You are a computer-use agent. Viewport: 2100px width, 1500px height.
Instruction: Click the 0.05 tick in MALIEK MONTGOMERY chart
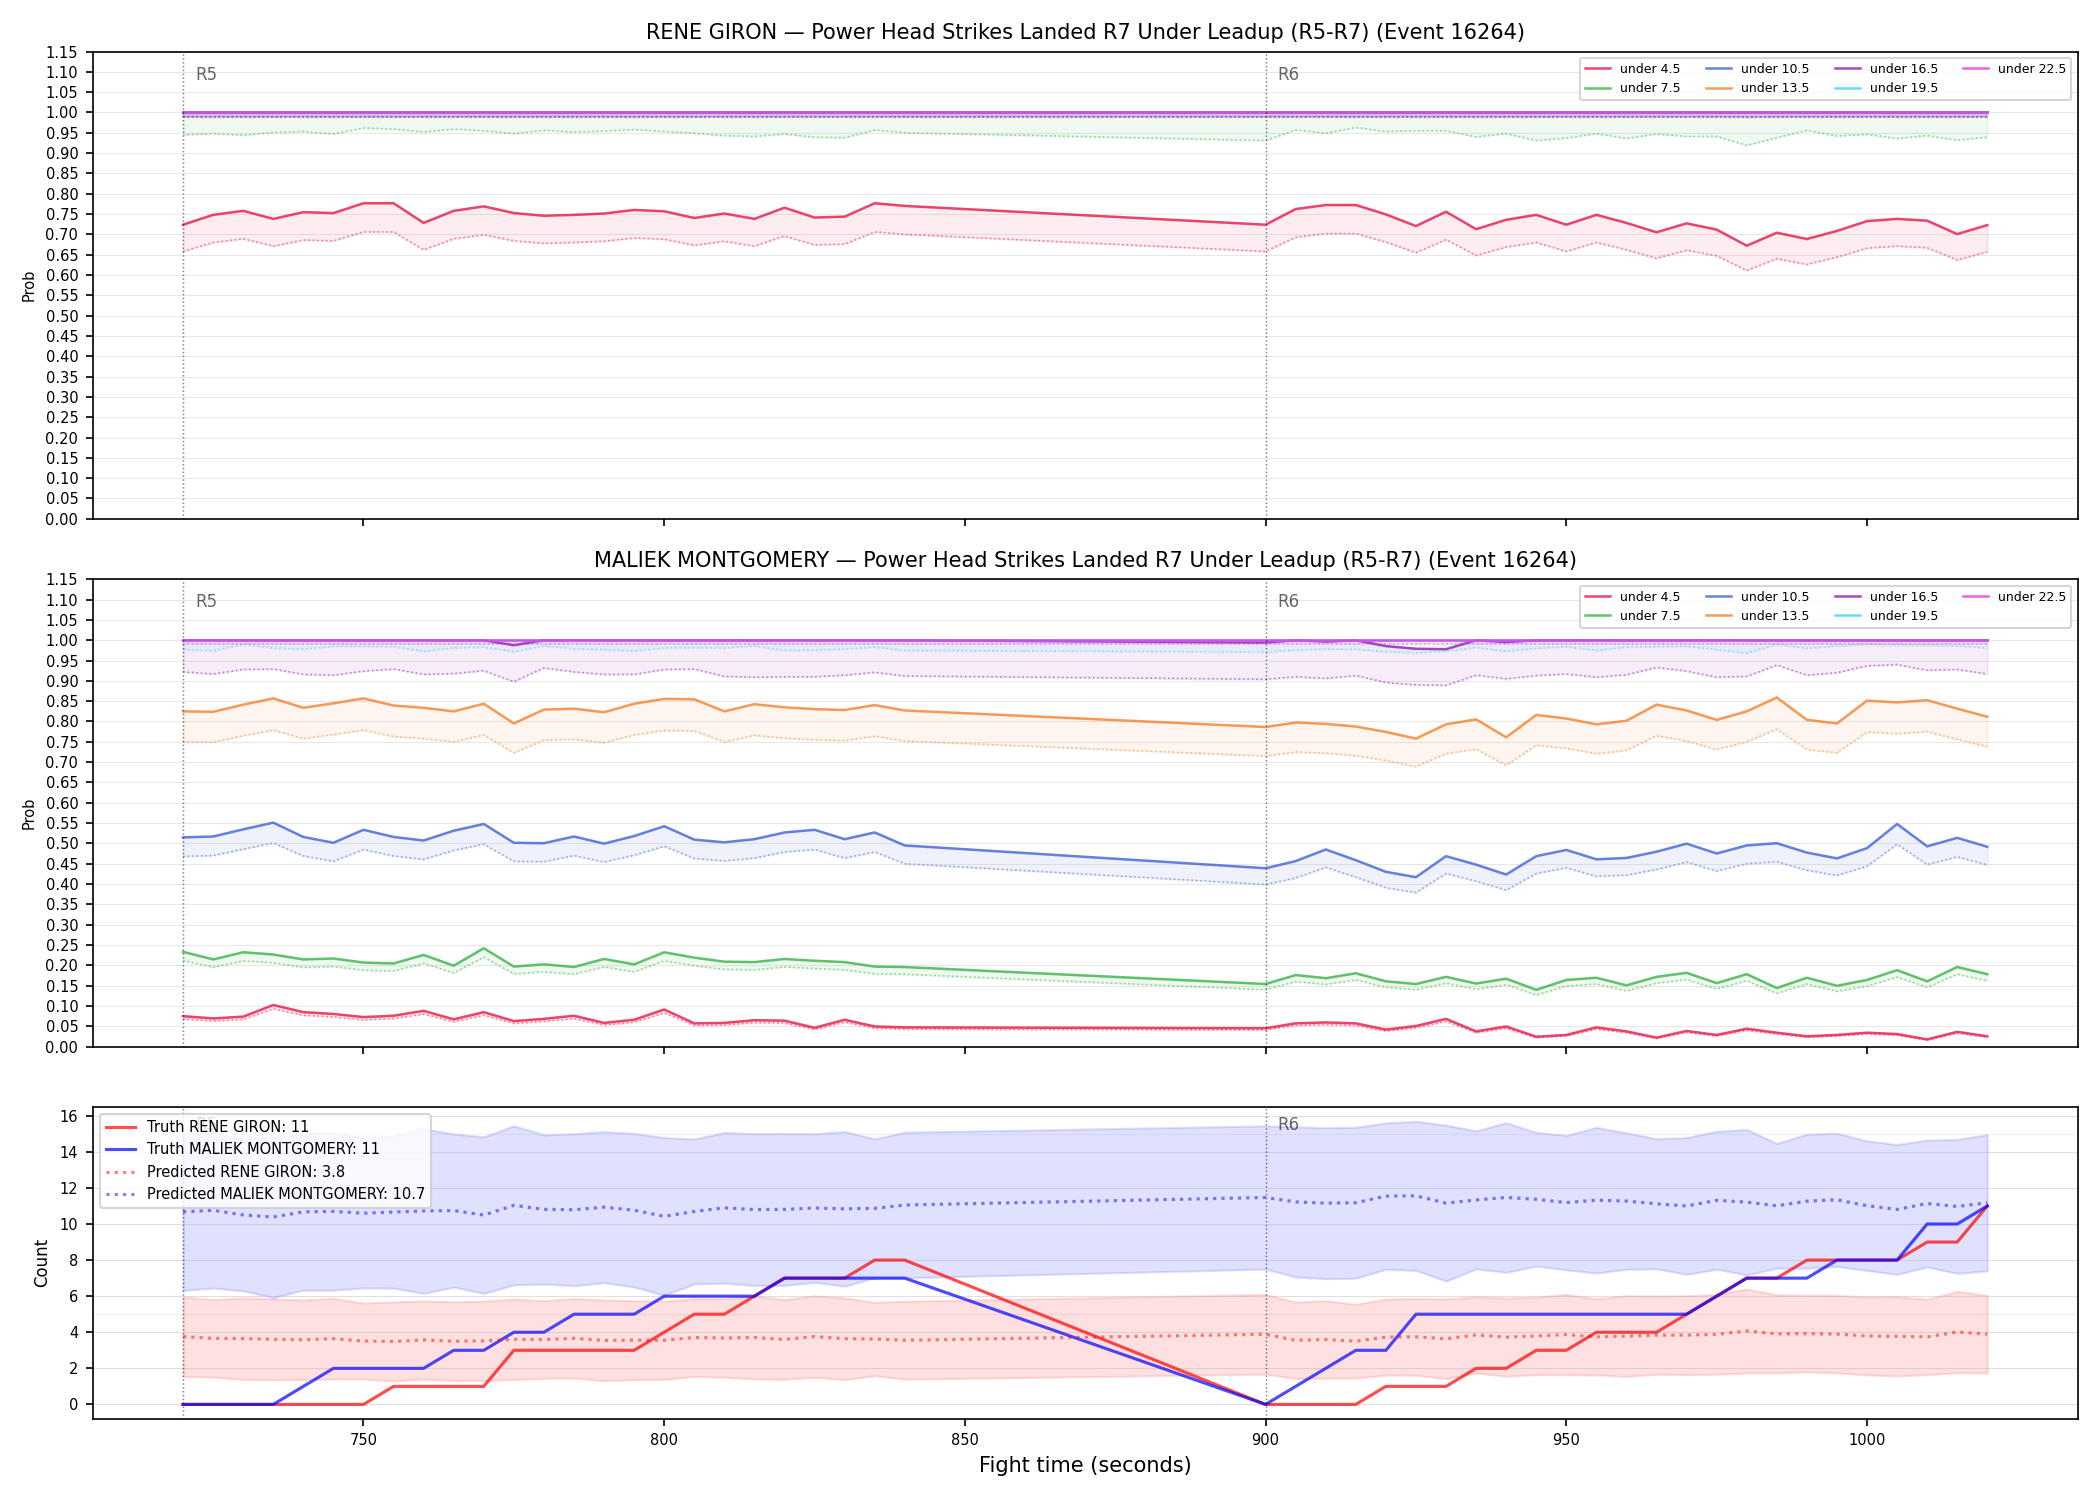[62, 1027]
